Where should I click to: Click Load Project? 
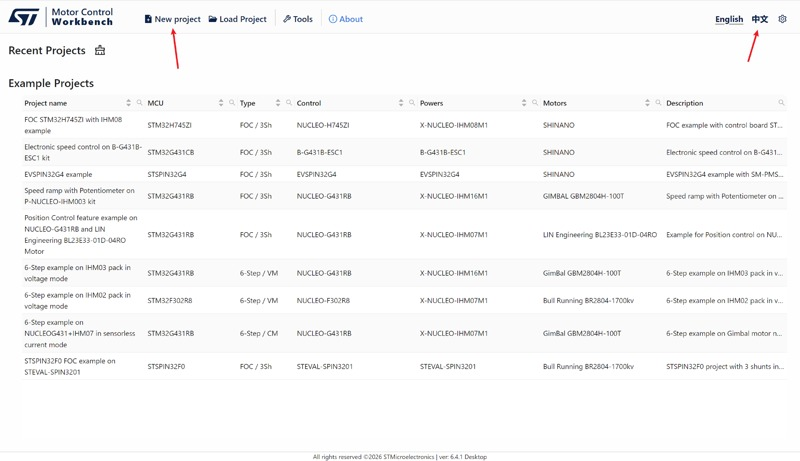click(x=237, y=19)
